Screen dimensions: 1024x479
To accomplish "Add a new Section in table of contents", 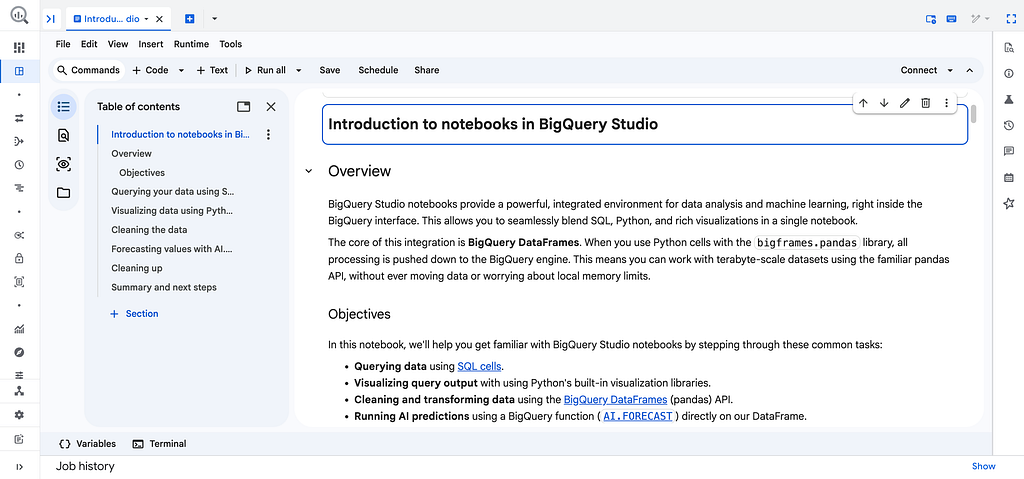I will click(x=134, y=314).
